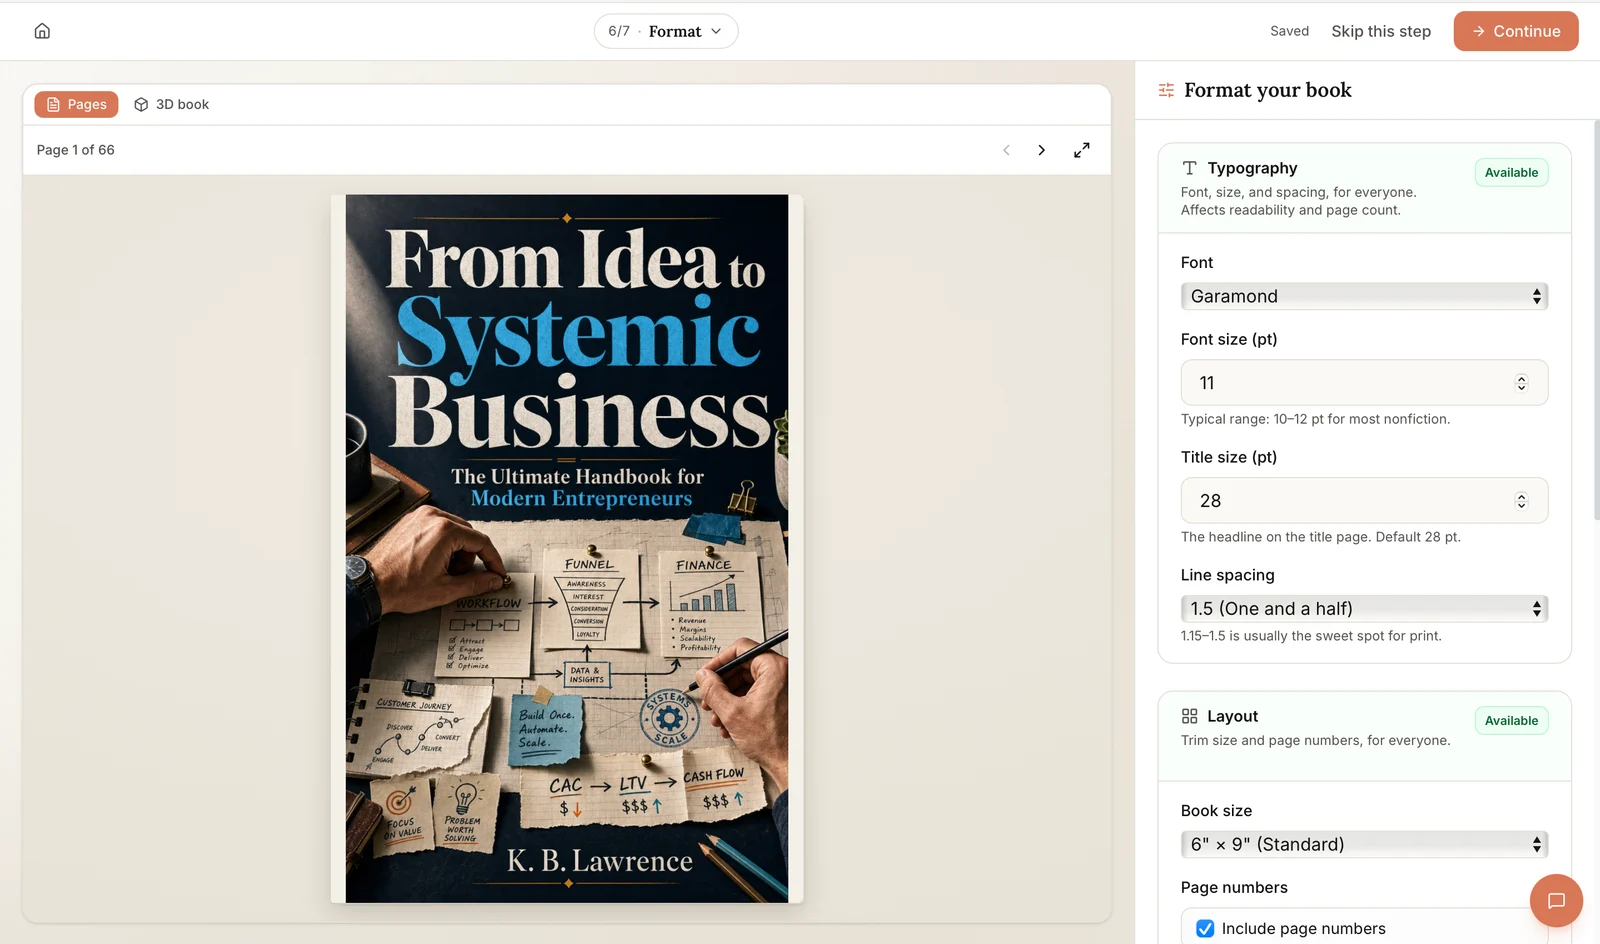Viewport: 1600px width, 944px height.
Task: Toggle Include page numbers checkbox
Action: coord(1205,929)
